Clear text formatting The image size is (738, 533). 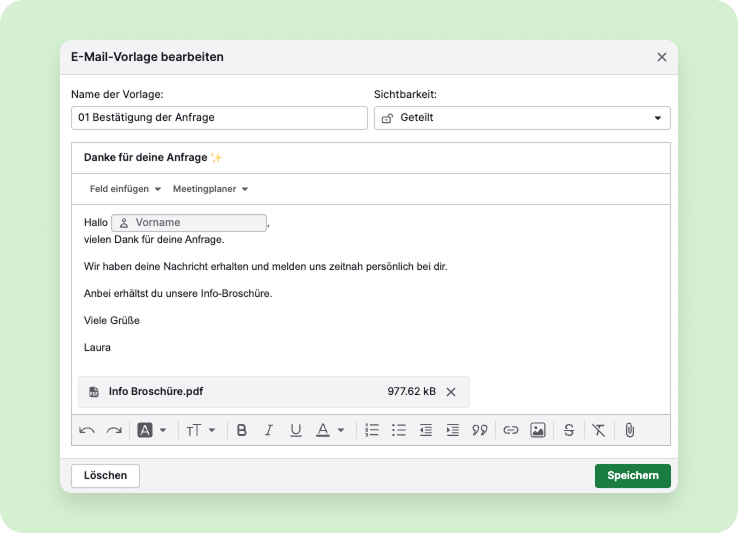(599, 430)
